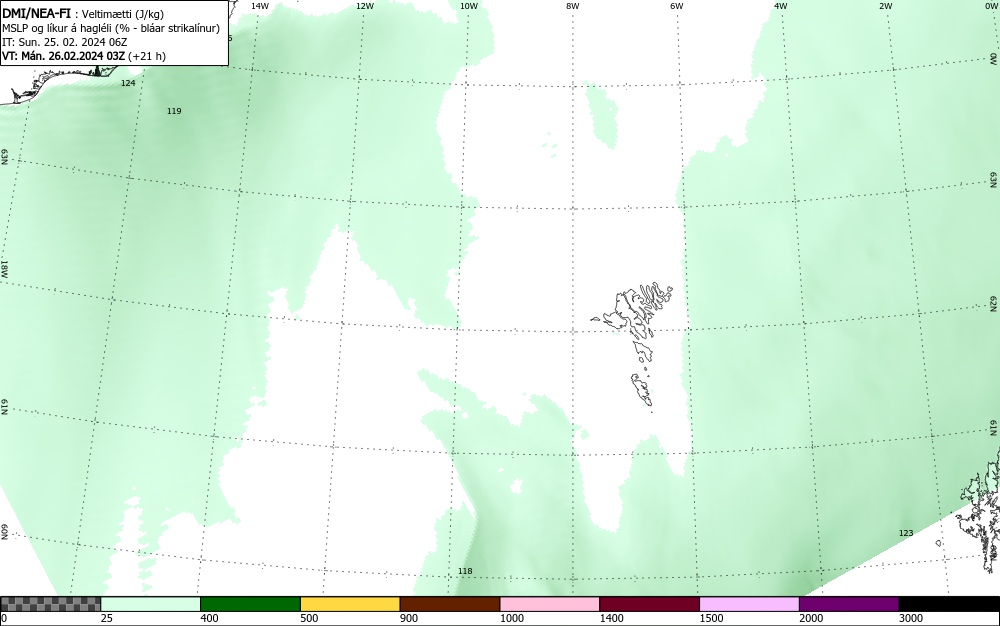Click the pressure value 123
Viewport: 1000px width, 626px height.
(906, 533)
